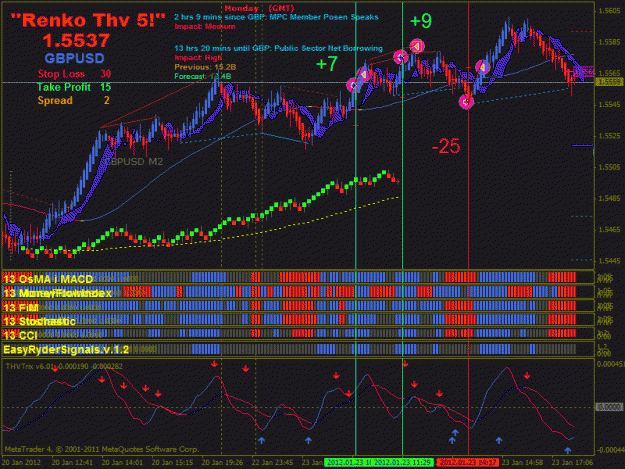Image resolution: width=625 pixels, height=469 pixels.
Task: Click the 13 MoneyFlowIndex indicator label
Action: point(57,294)
